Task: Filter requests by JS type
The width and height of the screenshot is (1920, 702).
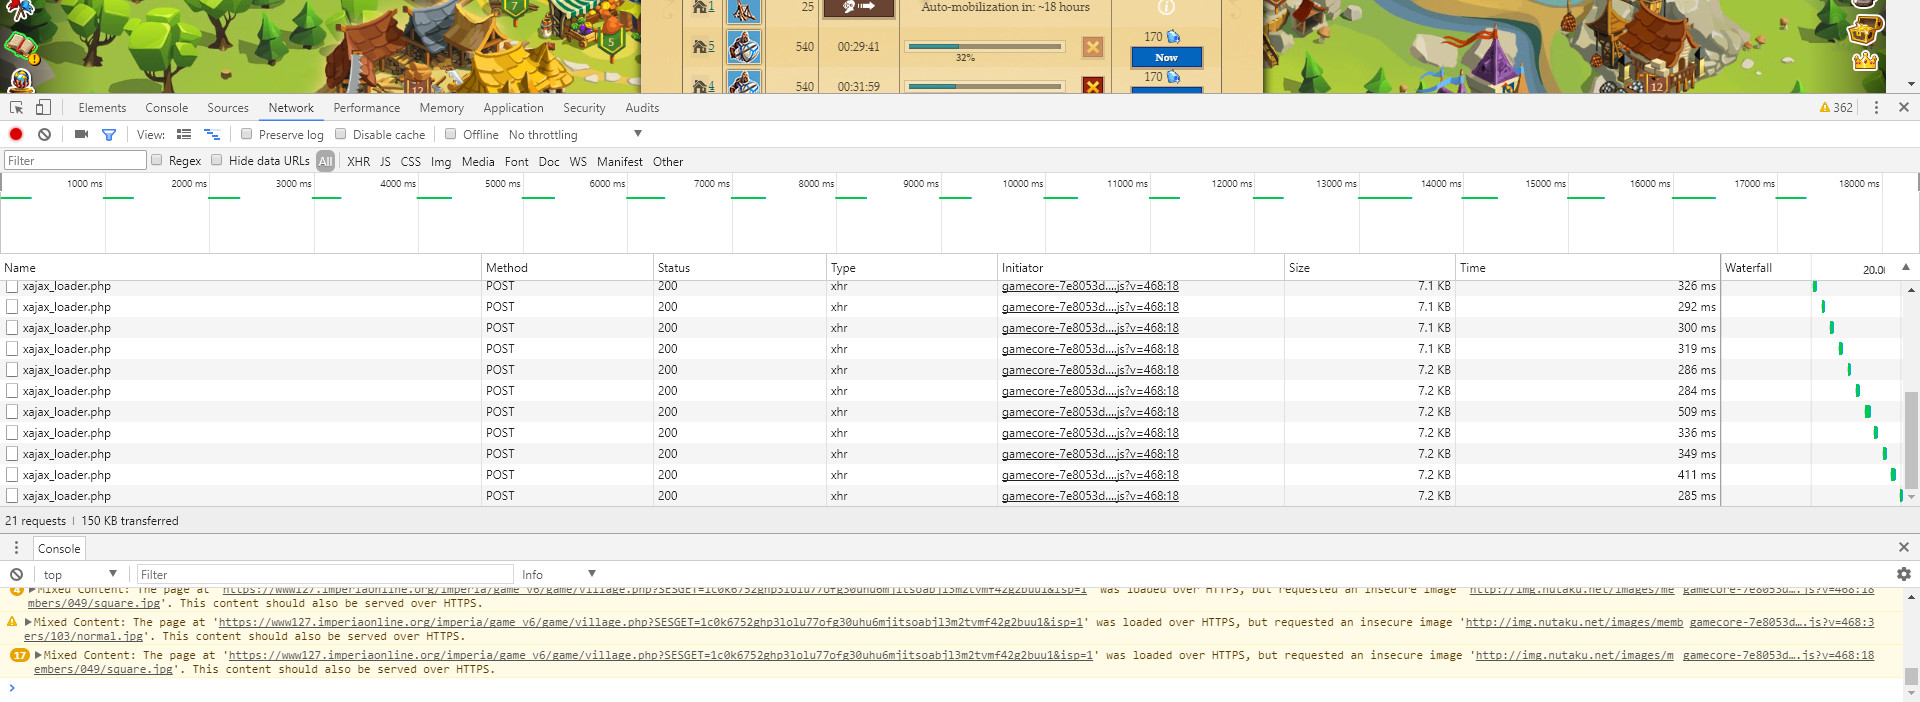Action: coord(385,161)
